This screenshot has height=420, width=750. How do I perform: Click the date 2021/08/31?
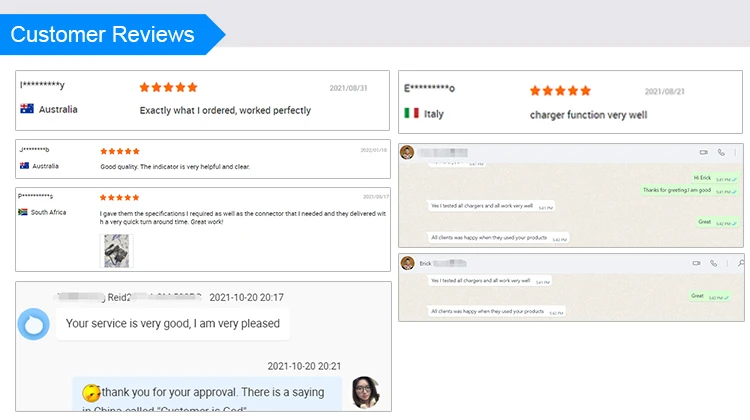coord(348,88)
